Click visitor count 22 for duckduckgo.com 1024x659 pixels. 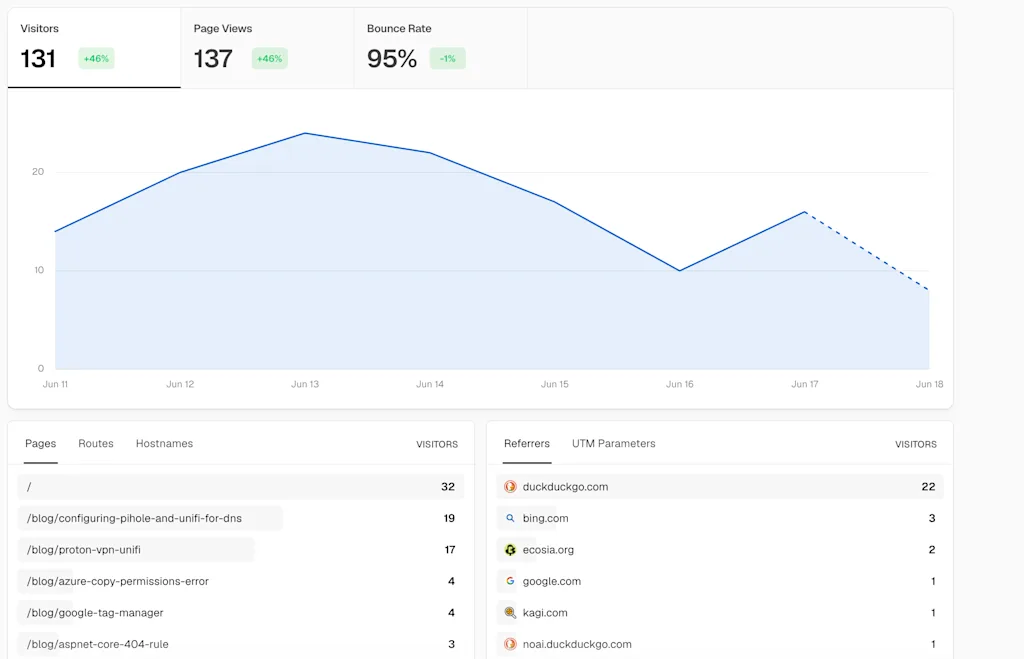tap(928, 487)
